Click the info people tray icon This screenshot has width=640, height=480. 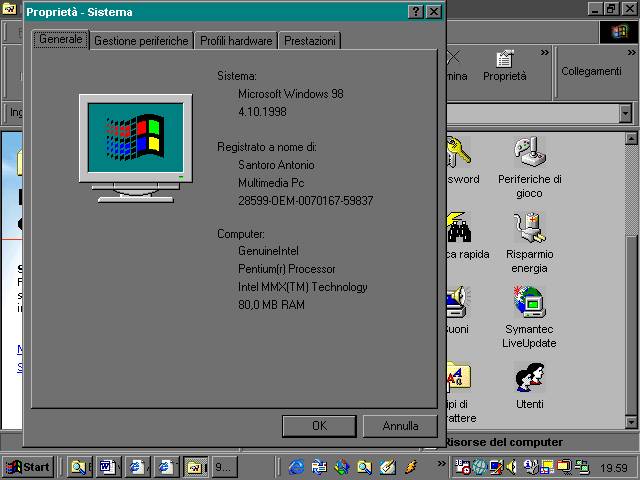pos(529,467)
